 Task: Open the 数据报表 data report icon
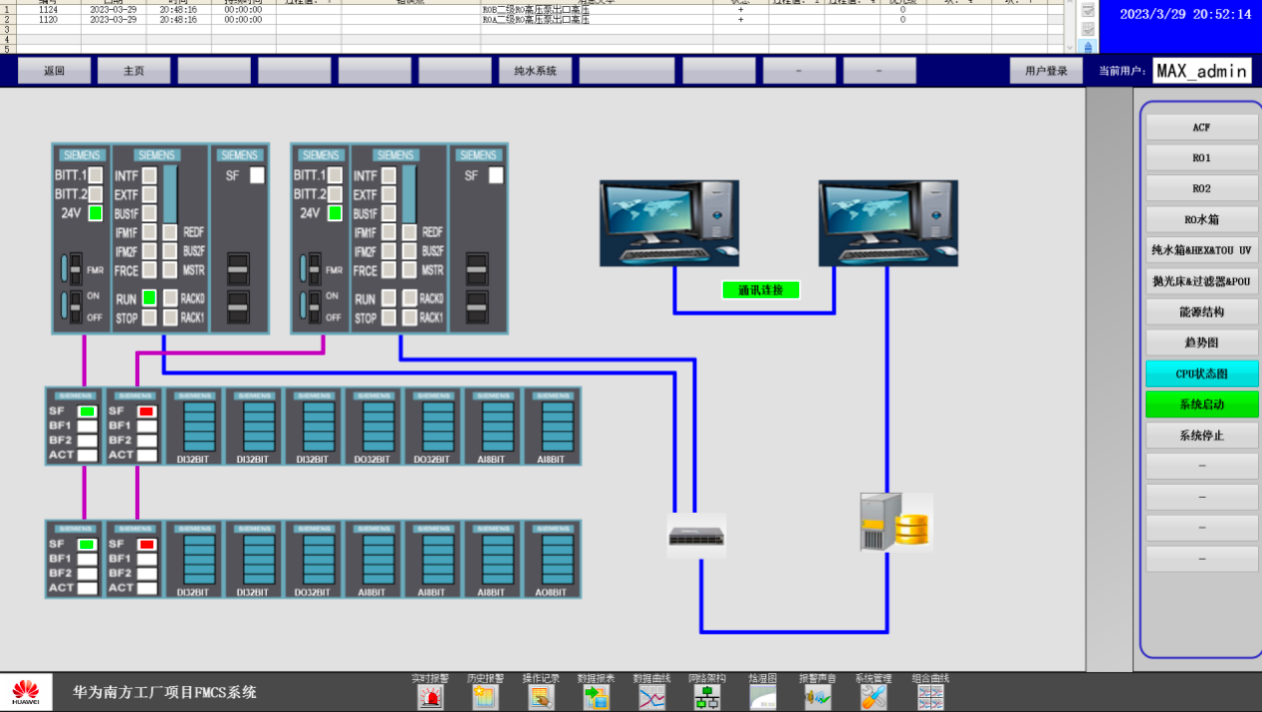(596, 697)
